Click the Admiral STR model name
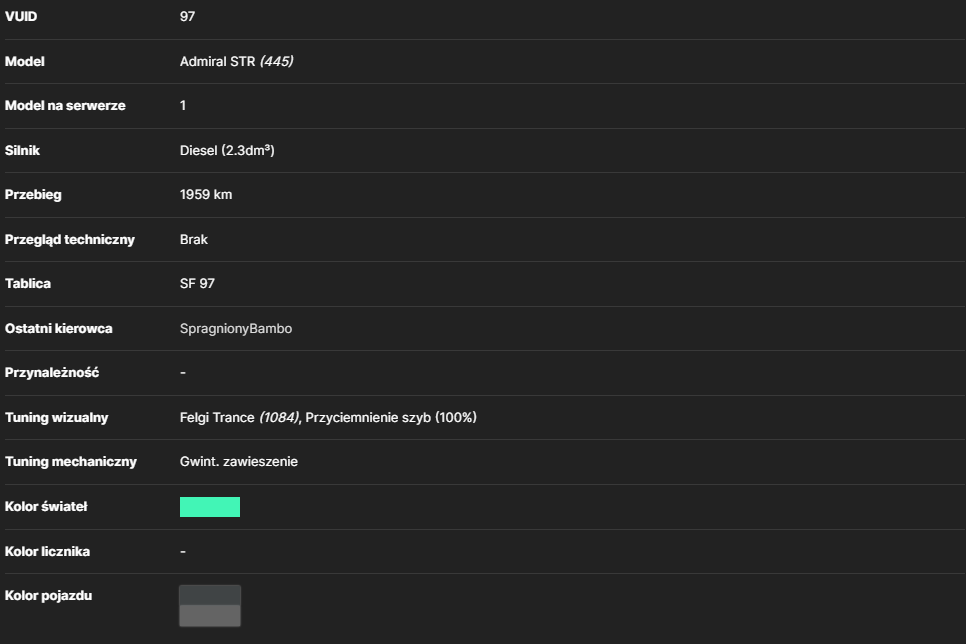 pos(217,61)
